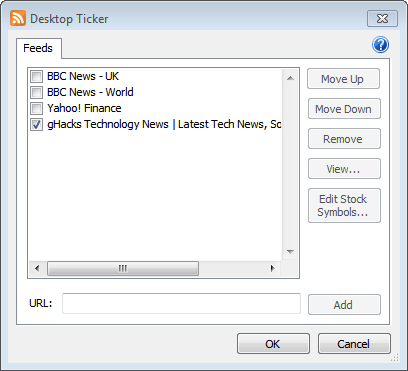Focus the URL input field
Screen dimensions: 408x371
pos(181,303)
